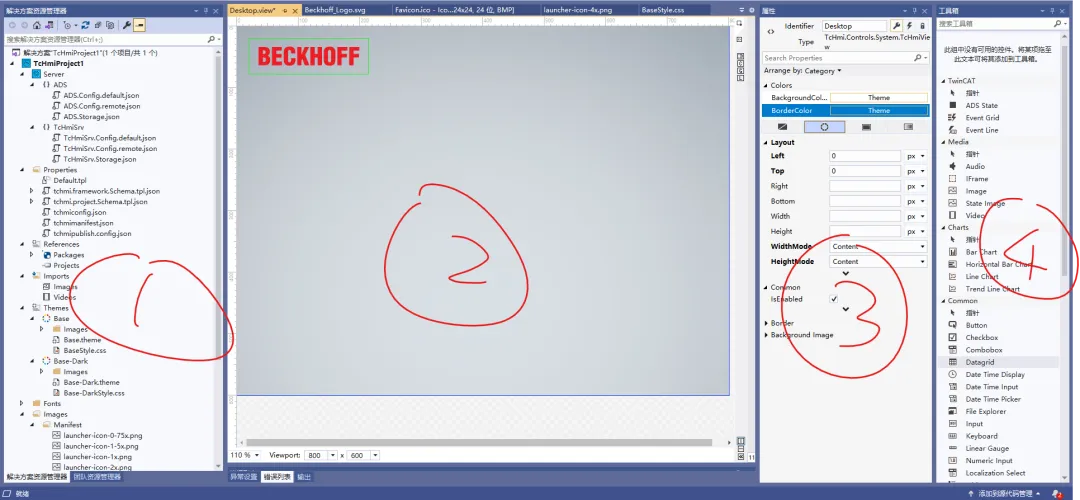Select Event Line control in toolbox
1080x500 pixels.
click(x=982, y=130)
